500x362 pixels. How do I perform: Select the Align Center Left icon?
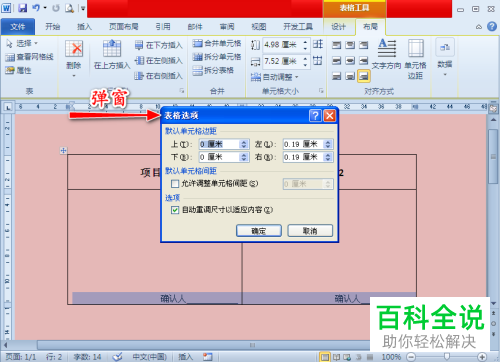pyautogui.click(x=337, y=61)
